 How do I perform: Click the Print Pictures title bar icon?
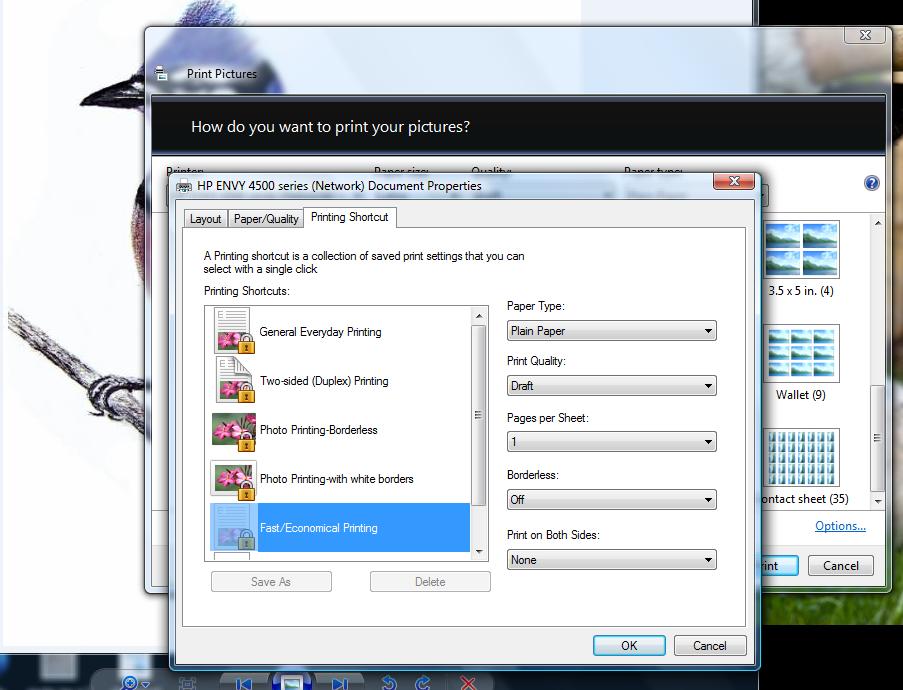pos(162,74)
